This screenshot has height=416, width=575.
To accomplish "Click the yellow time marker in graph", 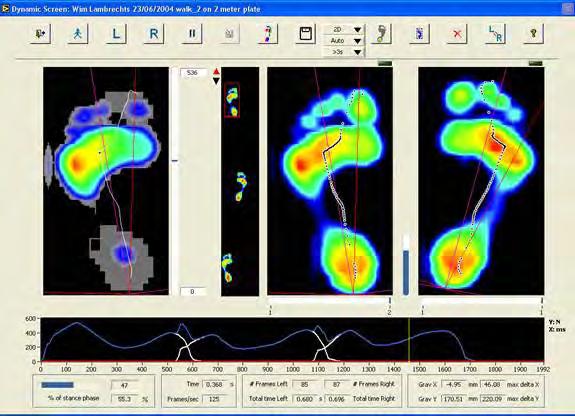I will tap(409, 340).
